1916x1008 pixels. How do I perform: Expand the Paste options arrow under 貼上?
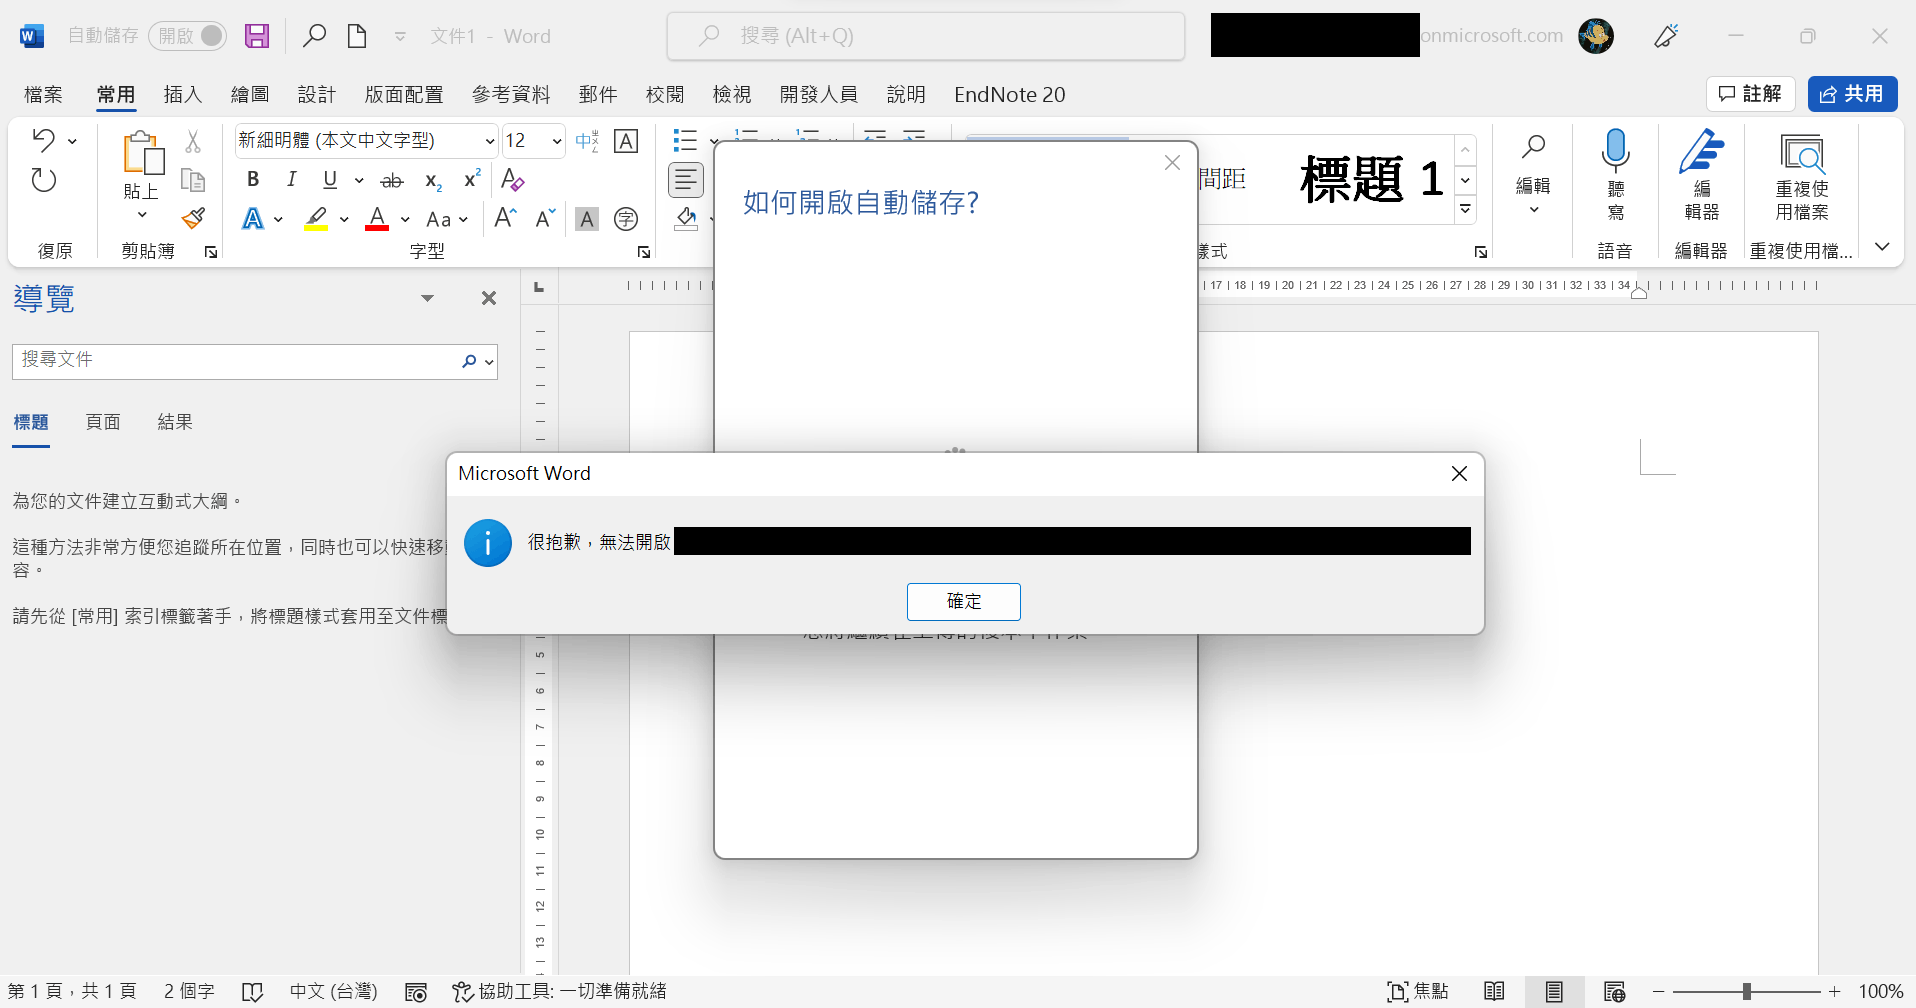pos(142,215)
